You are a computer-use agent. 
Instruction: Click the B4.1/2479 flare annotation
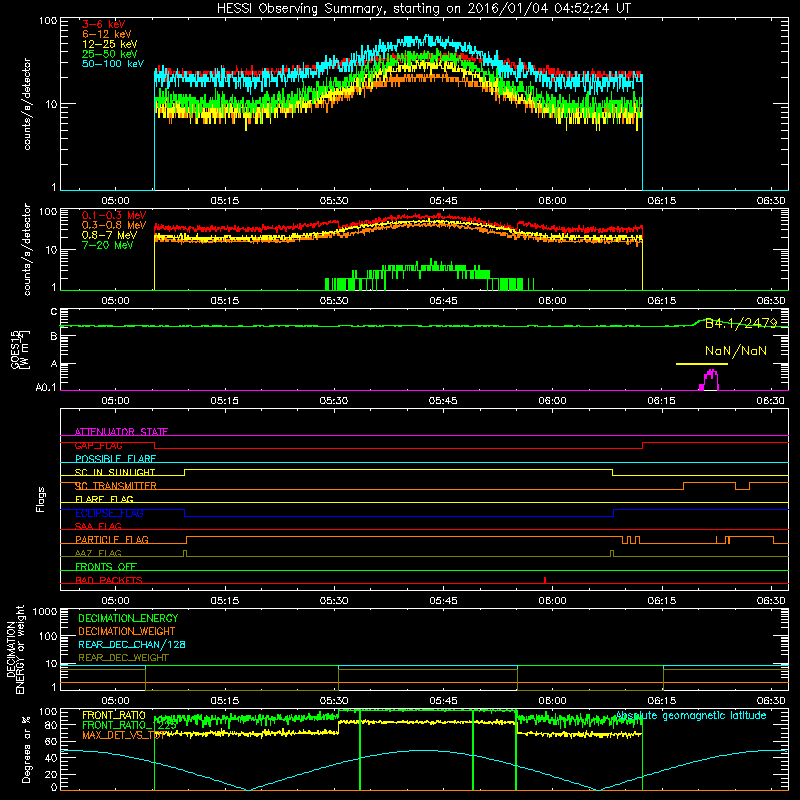[741, 323]
